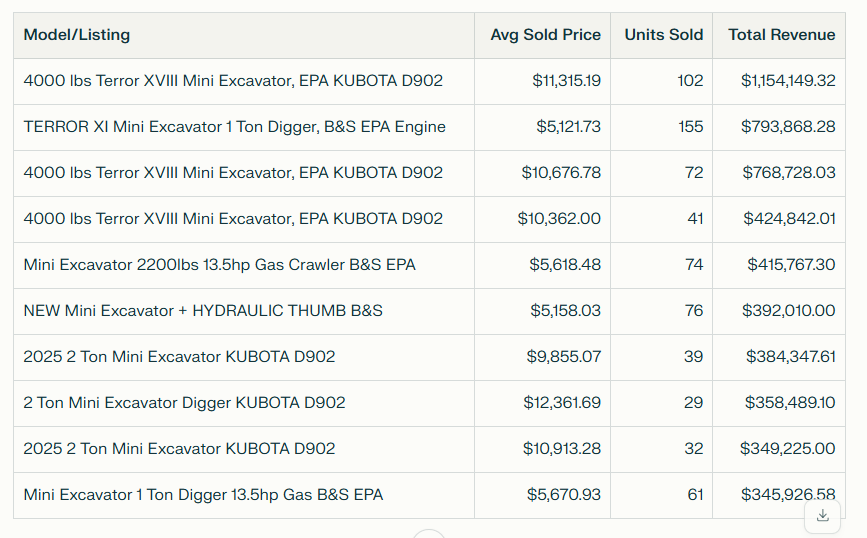Select the Mini Excavator 2200lbs Gas Crawler listing
This screenshot has height=538, width=867.
point(219,265)
